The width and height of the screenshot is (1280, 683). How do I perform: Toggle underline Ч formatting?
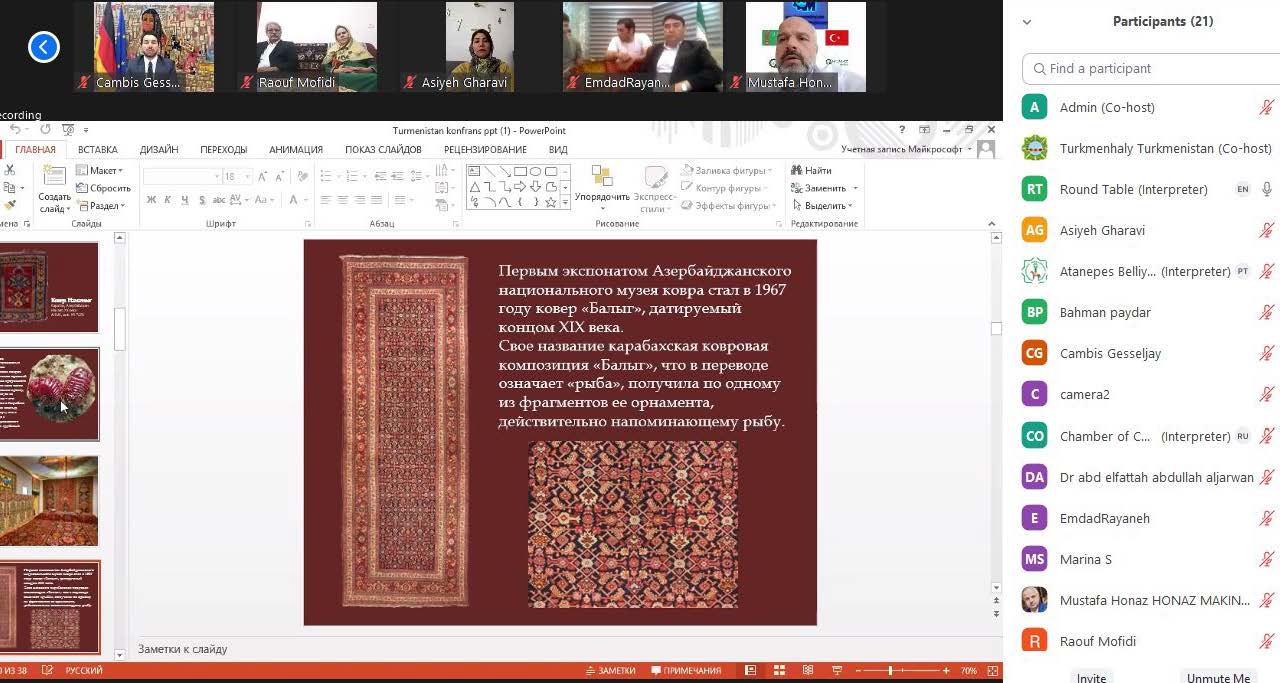[185, 200]
